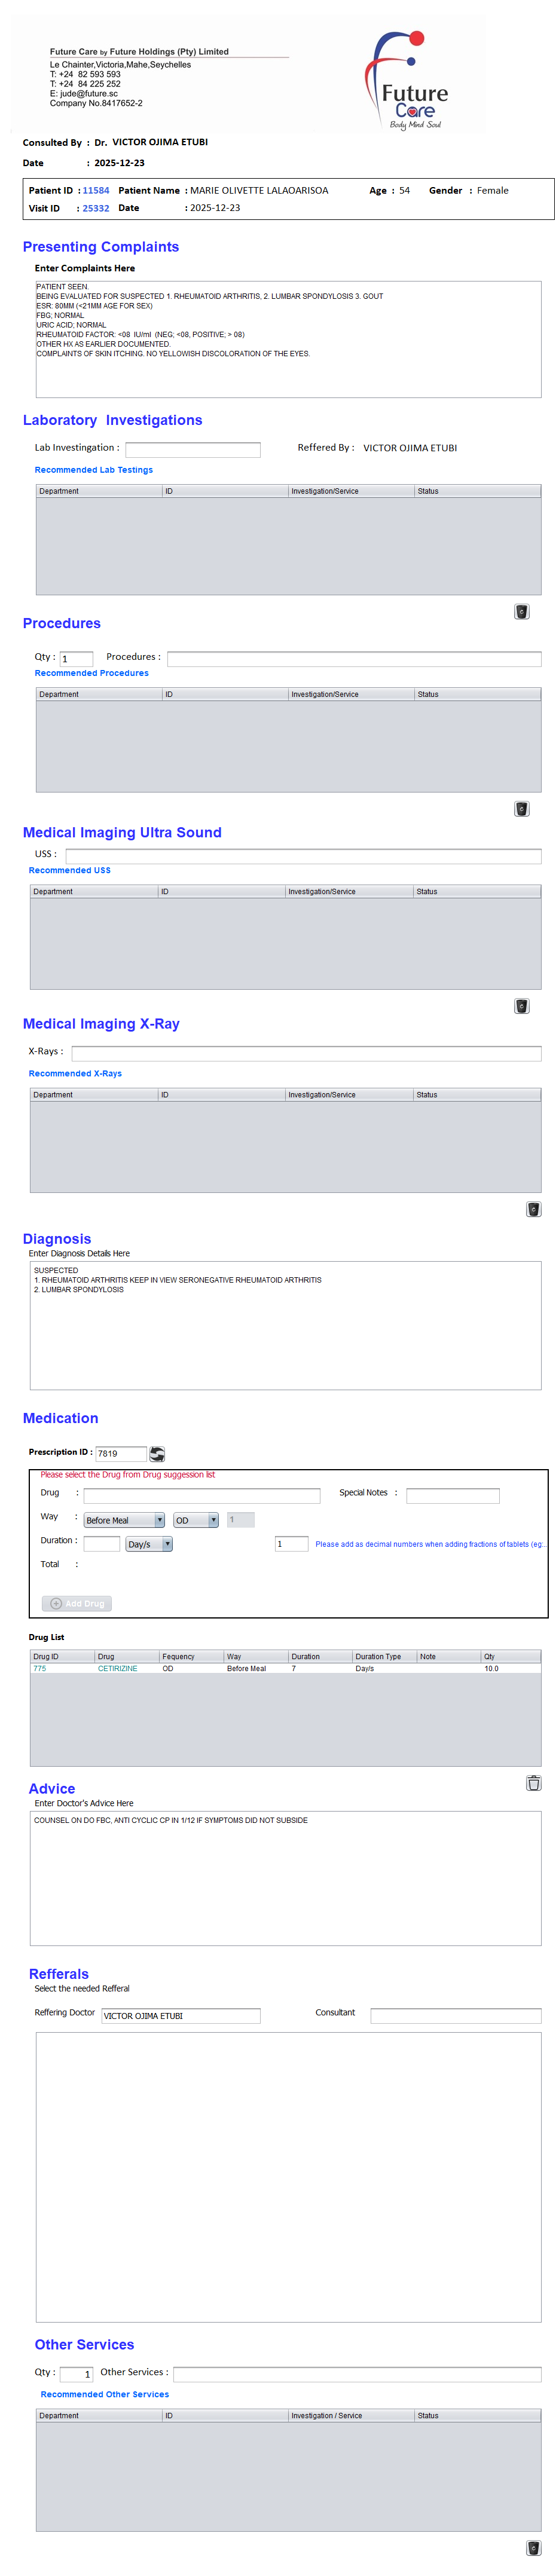The width and height of the screenshot is (556, 2576).
Task: Click the trash icon under Ultra Sound table
Action: [521, 1006]
